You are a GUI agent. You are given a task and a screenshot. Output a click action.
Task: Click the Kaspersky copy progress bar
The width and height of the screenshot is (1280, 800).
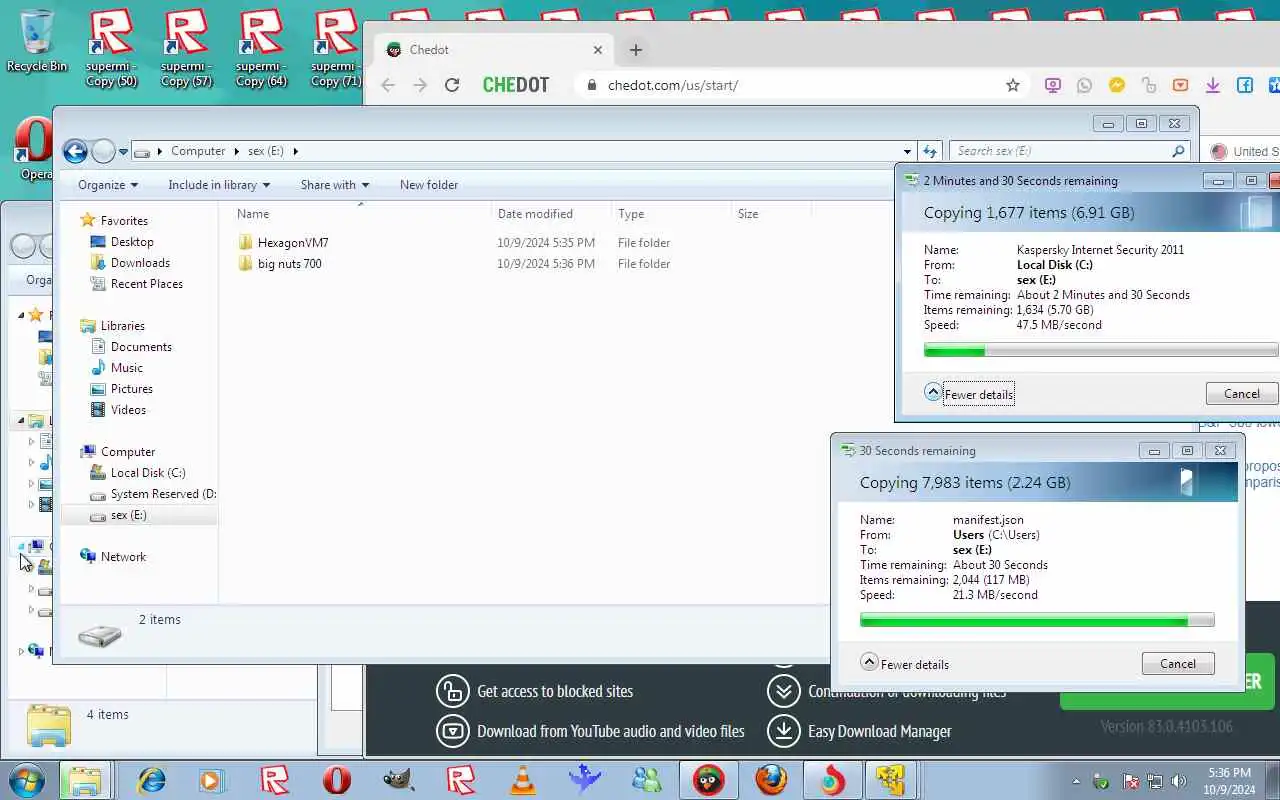point(1101,350)
